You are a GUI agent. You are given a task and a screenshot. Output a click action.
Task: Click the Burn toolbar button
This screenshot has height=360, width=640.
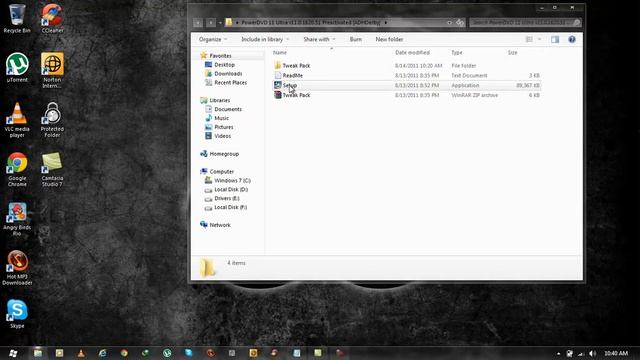tap(356, 40)
